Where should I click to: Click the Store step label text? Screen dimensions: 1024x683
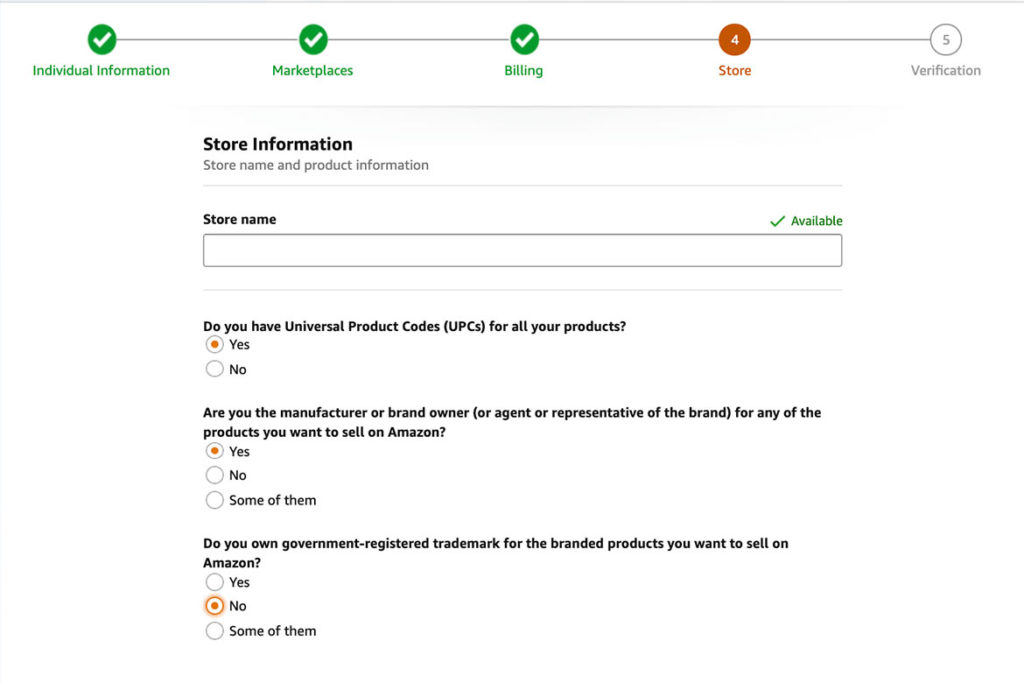[735, 71]
